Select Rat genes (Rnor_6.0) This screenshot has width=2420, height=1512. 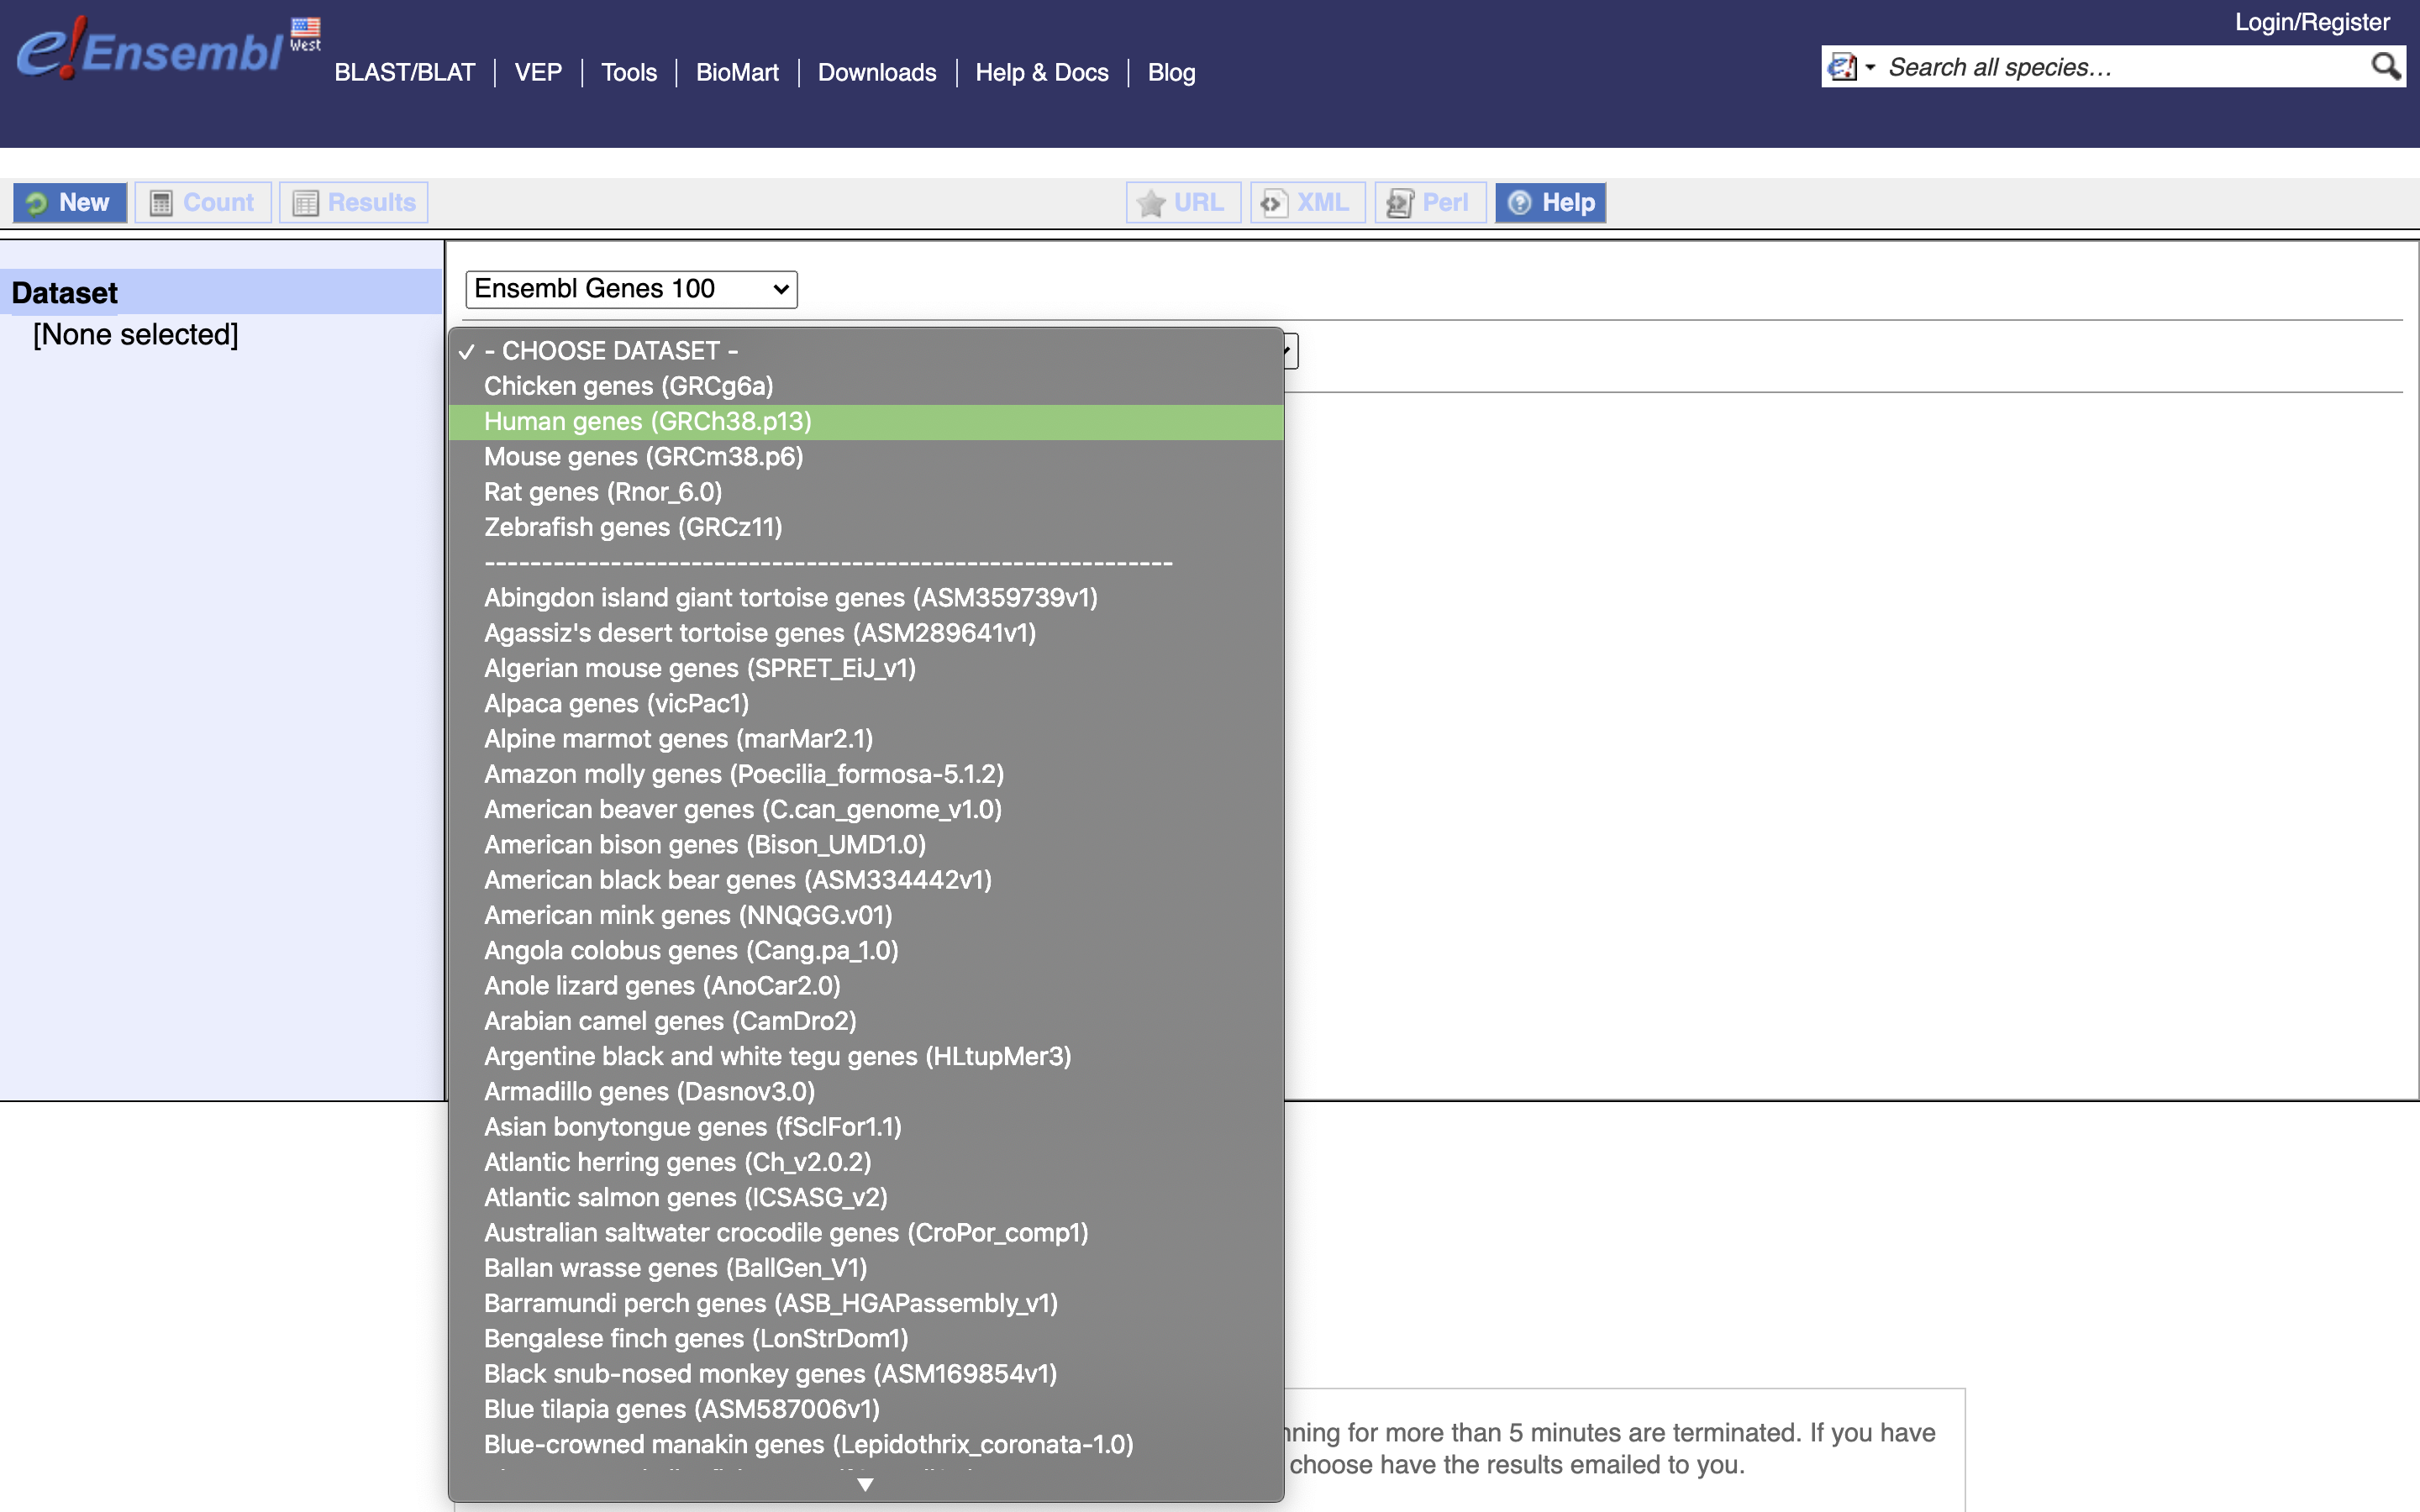866,492
